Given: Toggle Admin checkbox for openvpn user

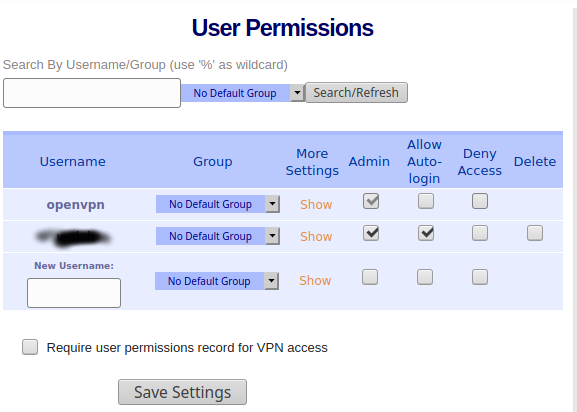Looking at the screenshot, I should 371,201.
